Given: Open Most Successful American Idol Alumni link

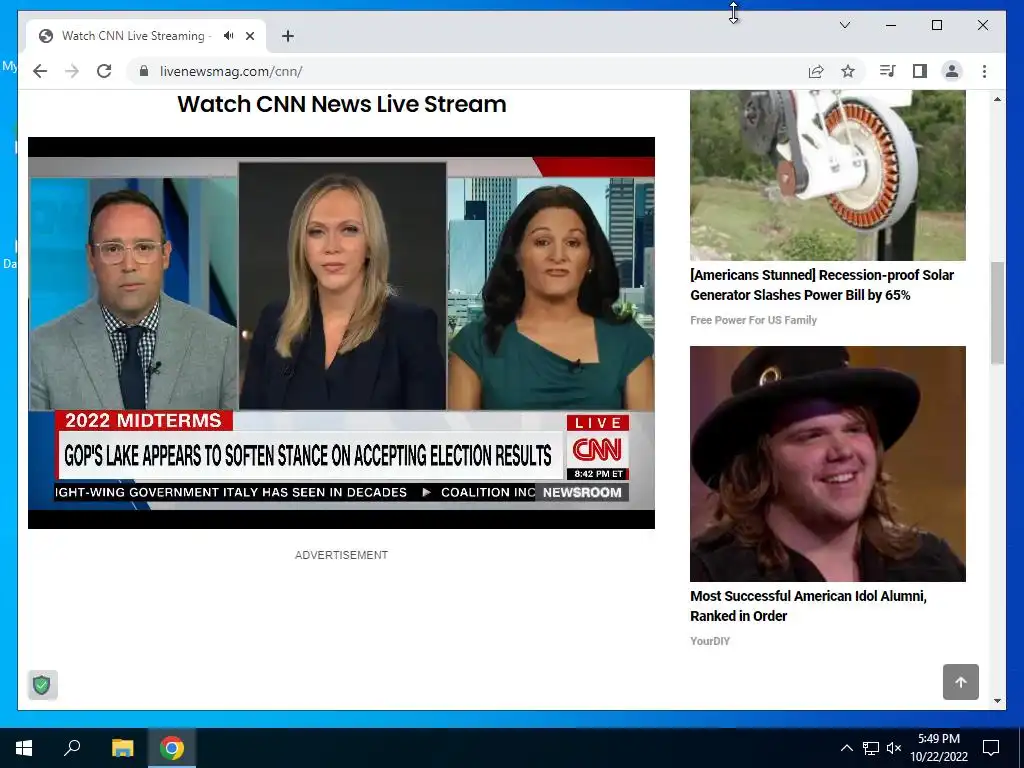Looking at the screenshot, I should click(x=808, y=605).
